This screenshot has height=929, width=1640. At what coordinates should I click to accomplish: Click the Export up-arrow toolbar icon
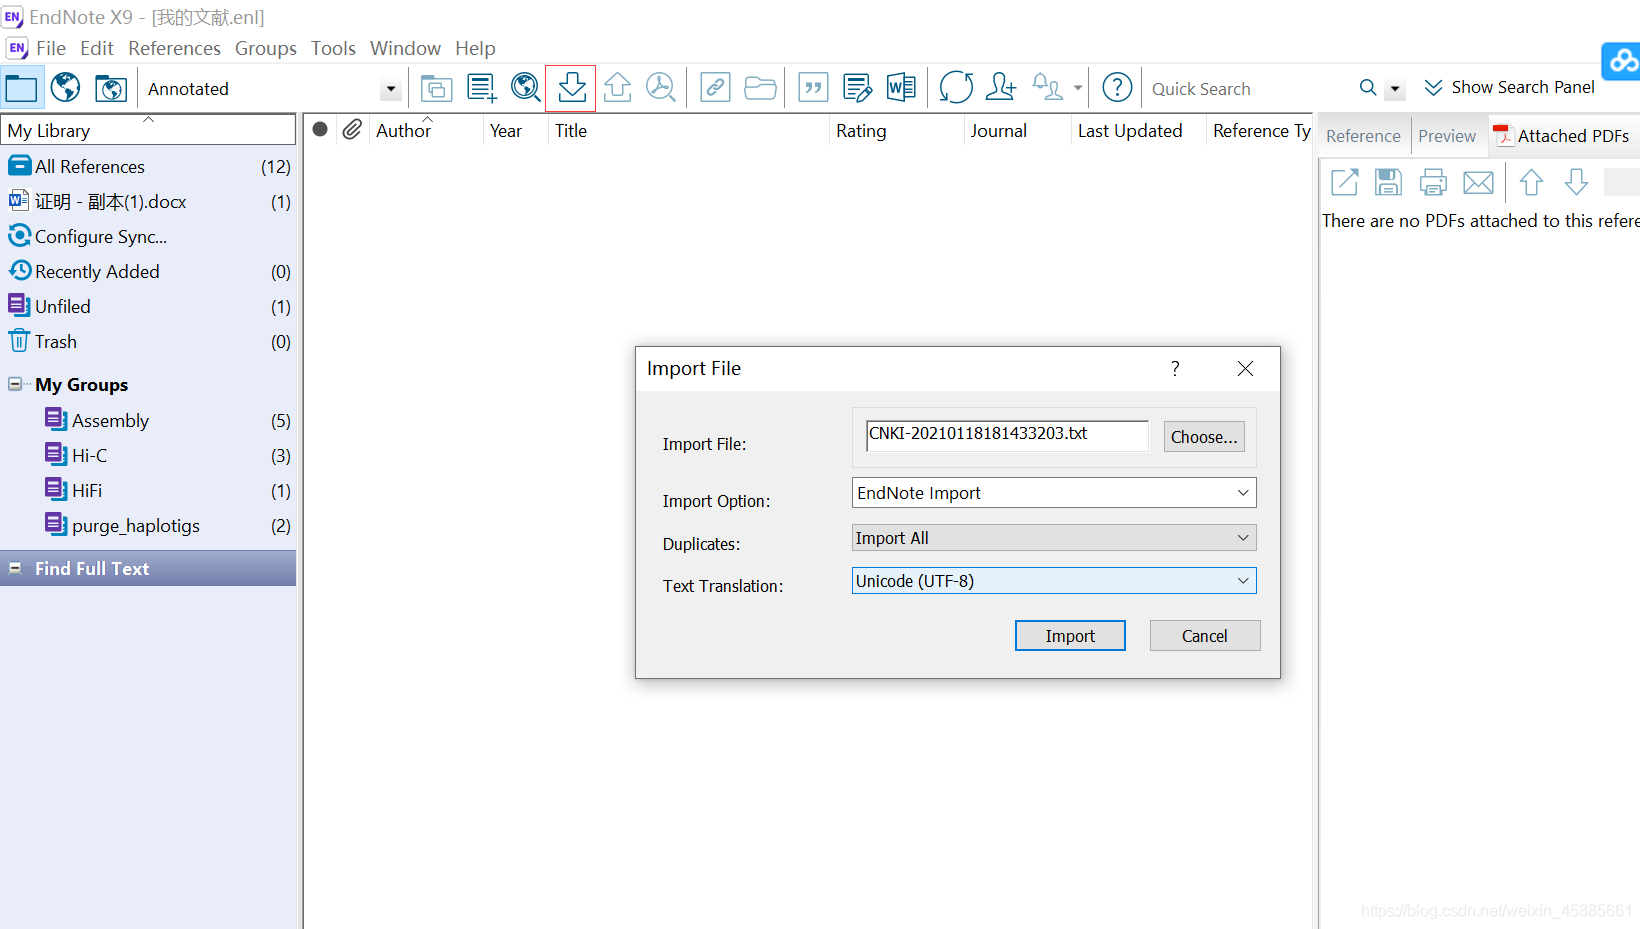617,88
